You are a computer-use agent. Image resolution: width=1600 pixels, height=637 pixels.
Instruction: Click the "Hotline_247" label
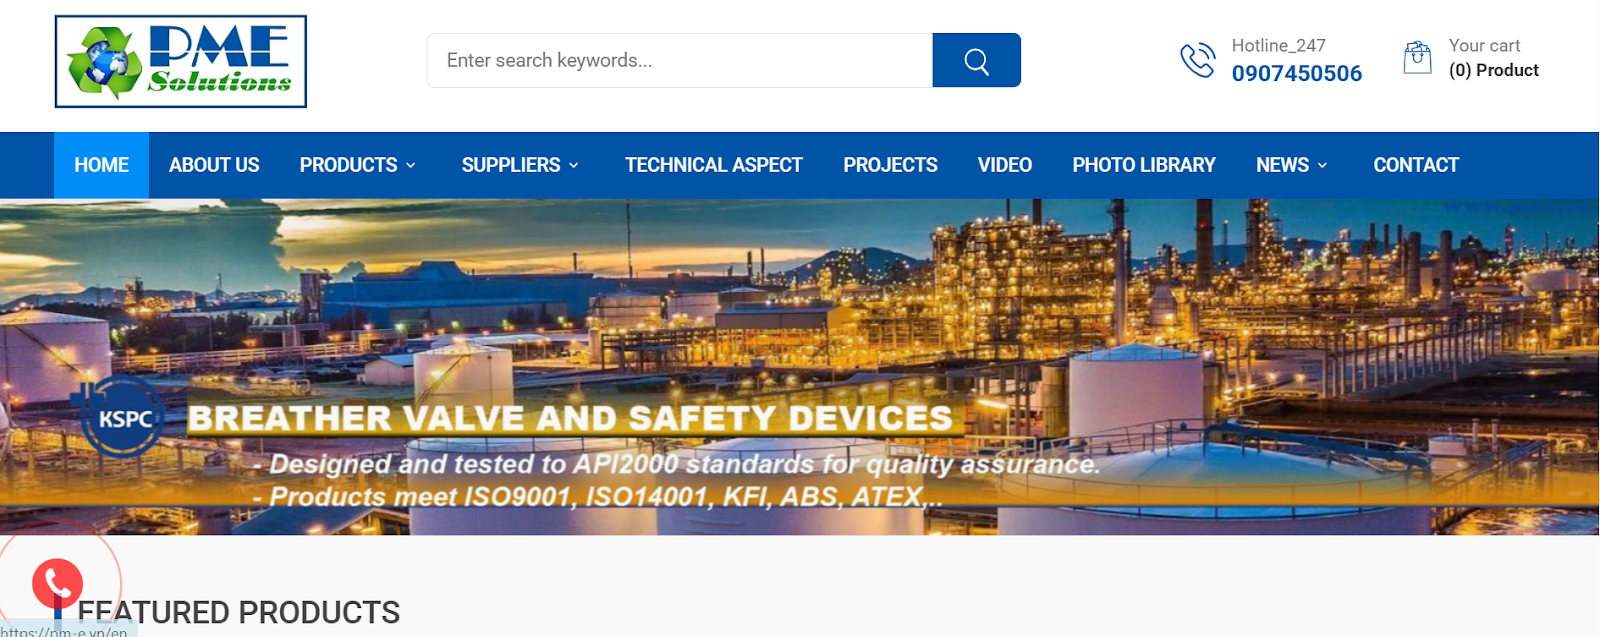coord(1278,45)
